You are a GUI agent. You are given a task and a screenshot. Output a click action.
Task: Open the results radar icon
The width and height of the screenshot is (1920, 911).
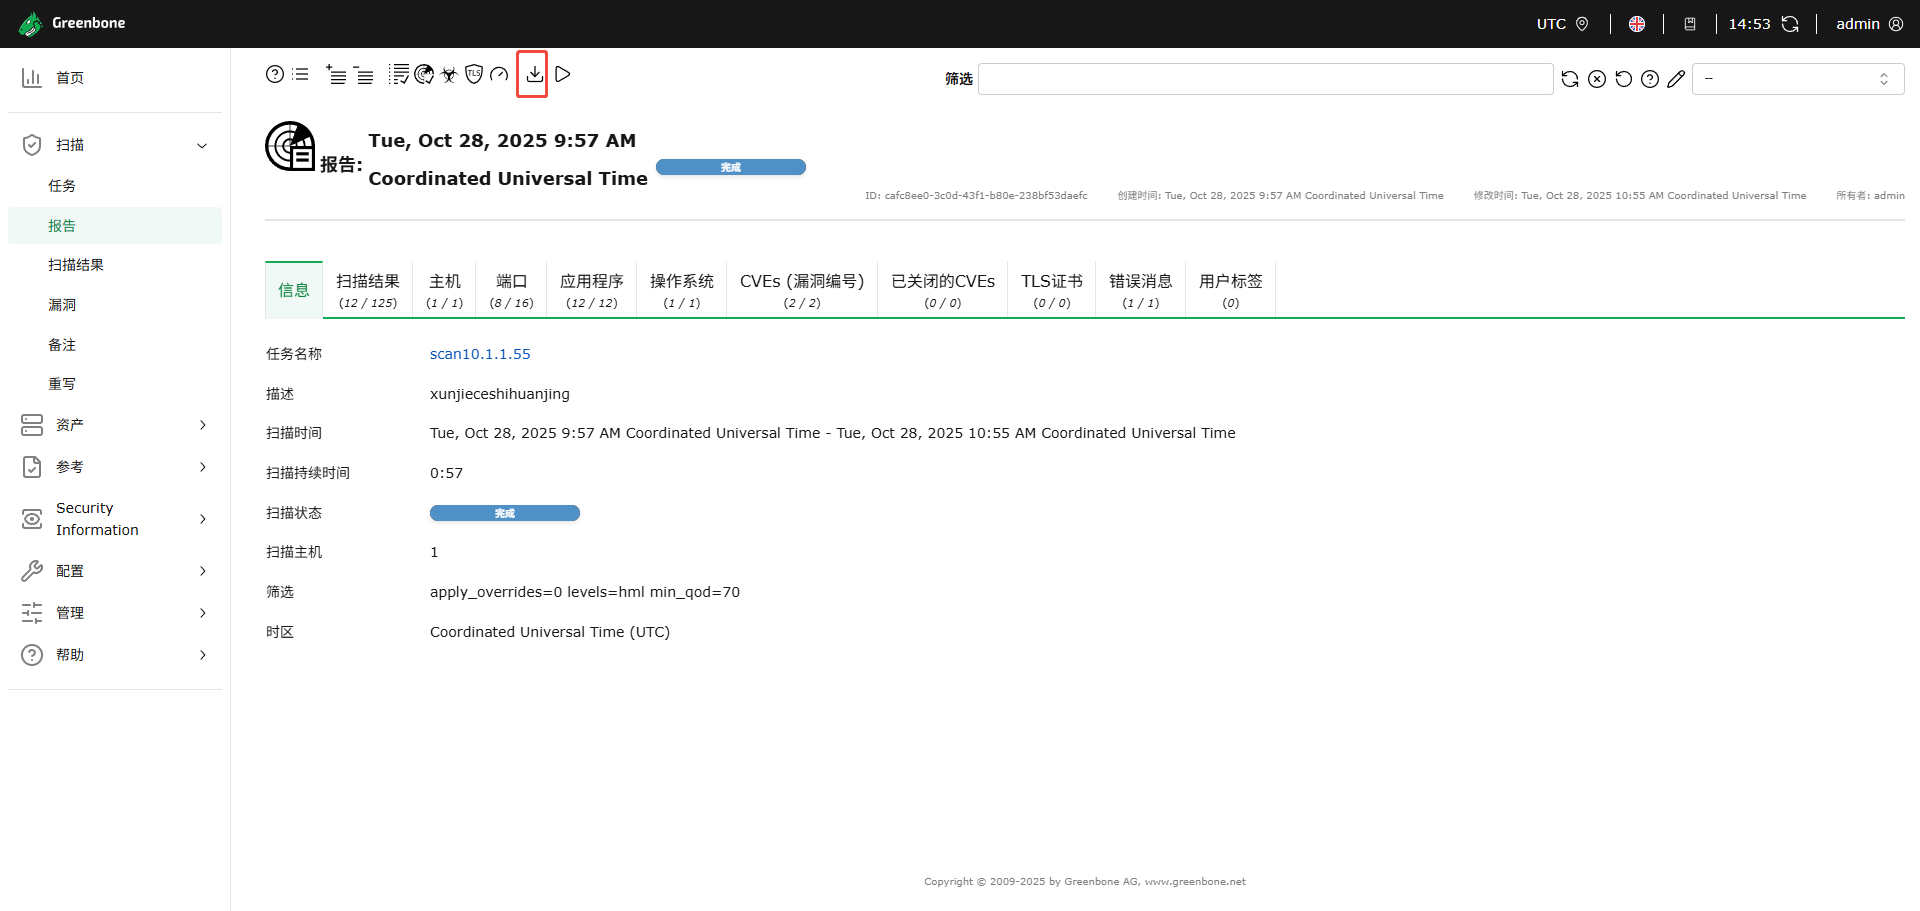[424, 74]
